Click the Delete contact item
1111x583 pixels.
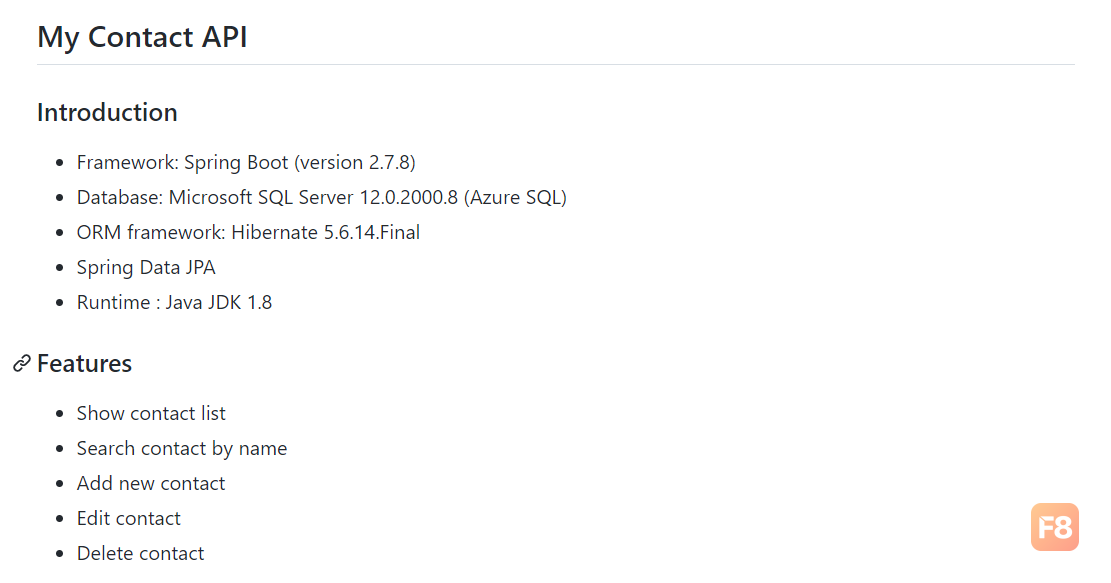coord(140,553)
